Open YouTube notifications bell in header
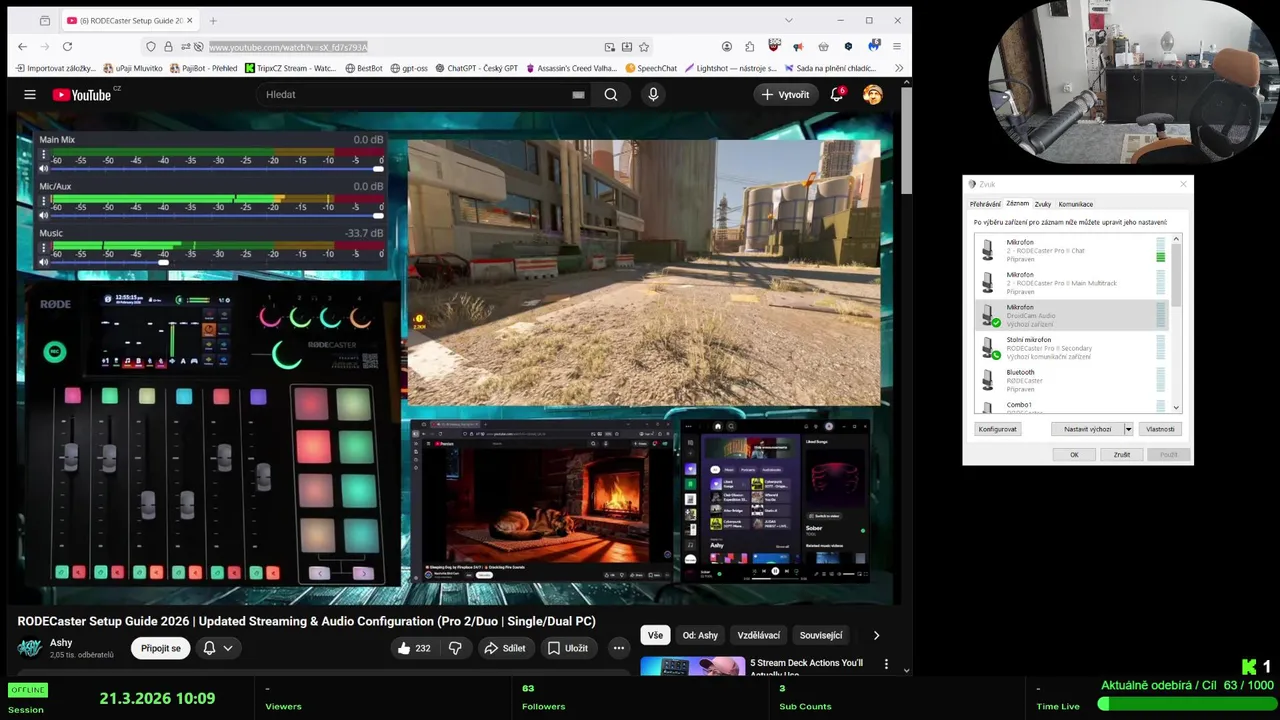Image resolution: width=1280 pixels, height=720 pixels. [837, 94]
